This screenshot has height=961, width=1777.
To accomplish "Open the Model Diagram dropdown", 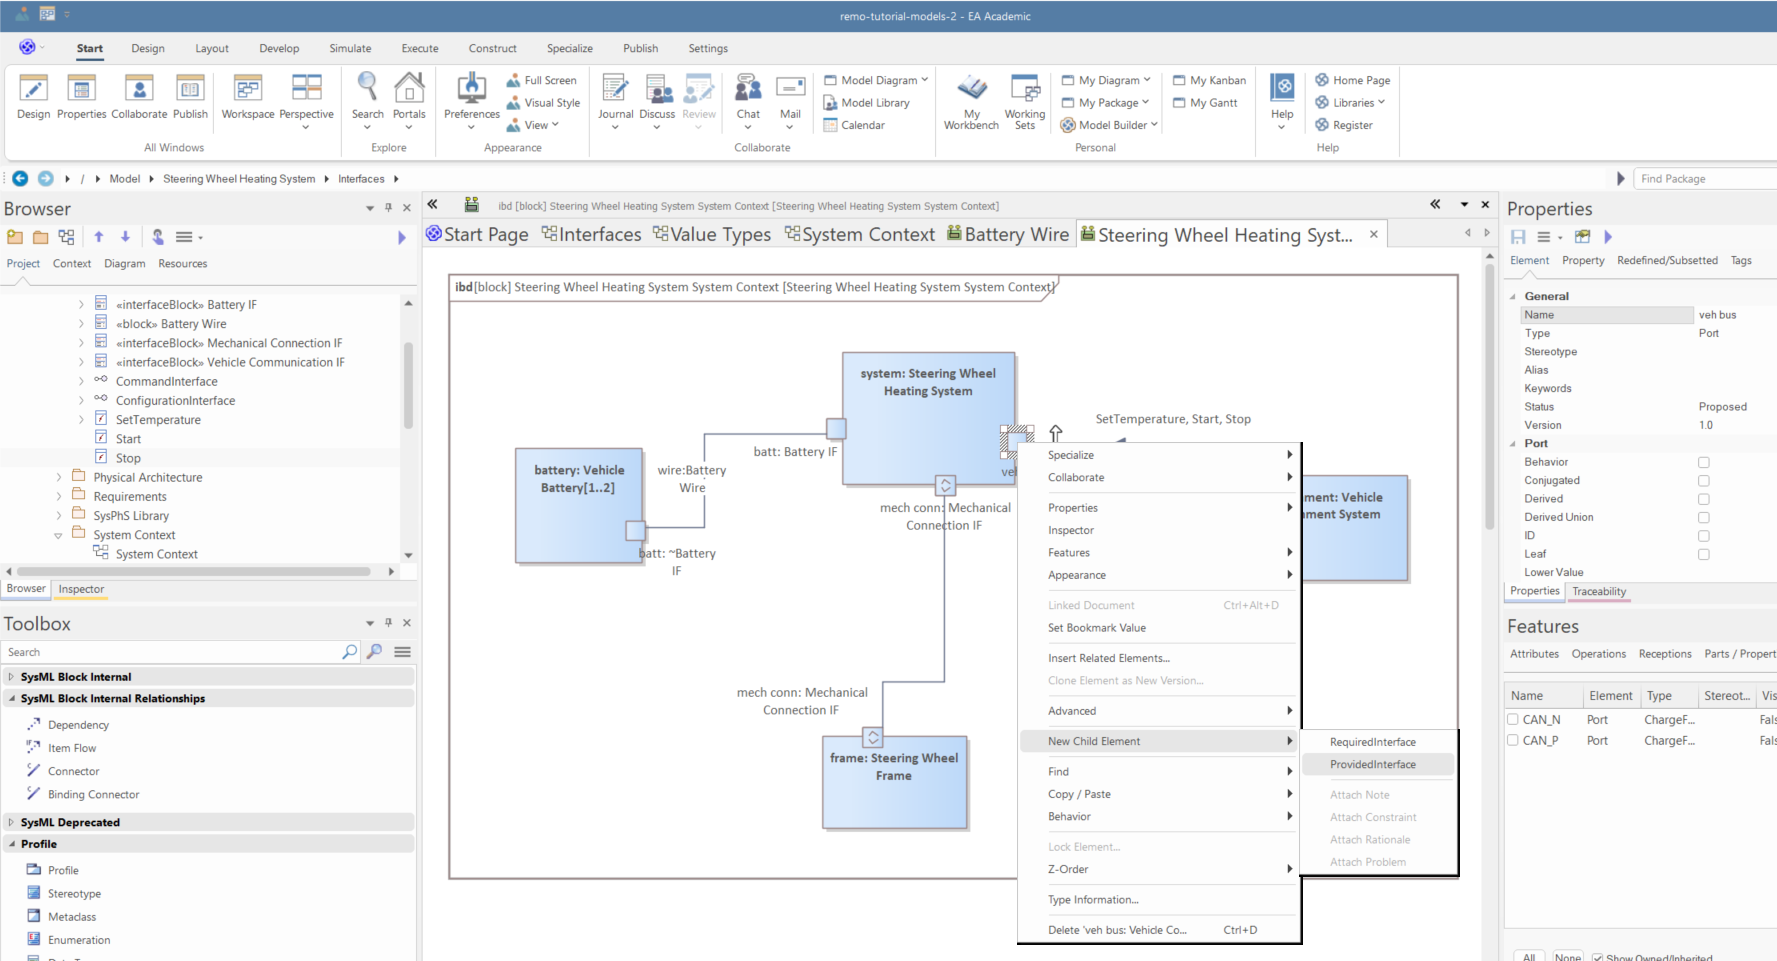I will tap(877, 80).
